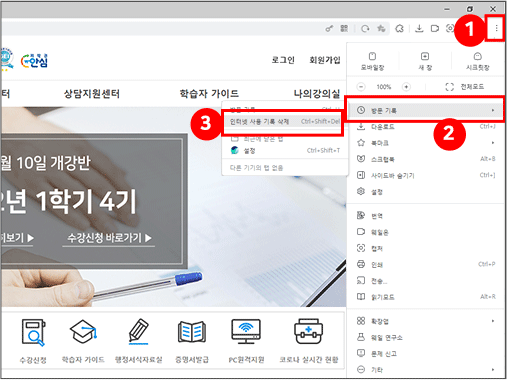This screenshot has height=380, width=507.
Task: Open the Whale three-dot main menu button
Action: (496, 28)
